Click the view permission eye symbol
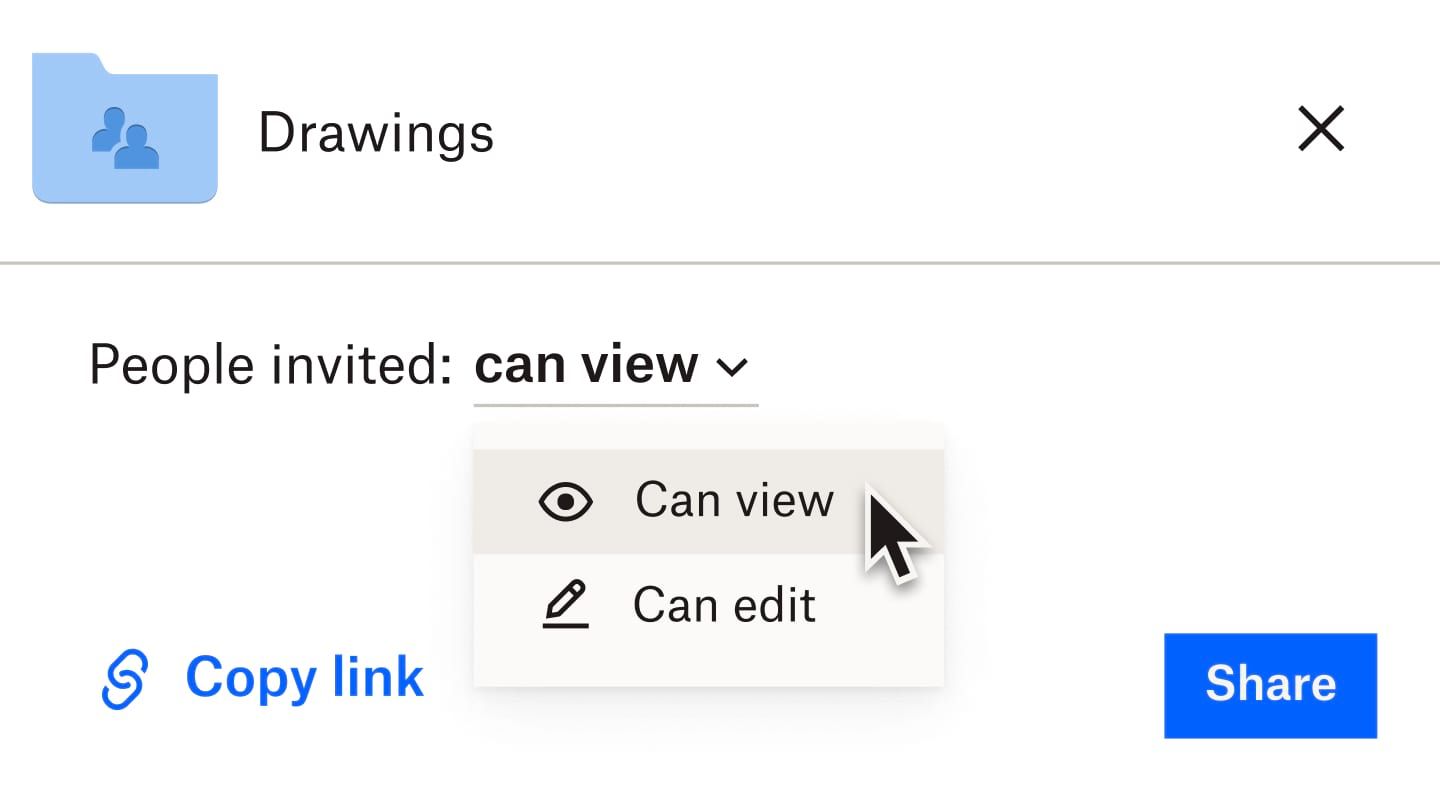1440x789 pixels. click(x=566, y=501)
